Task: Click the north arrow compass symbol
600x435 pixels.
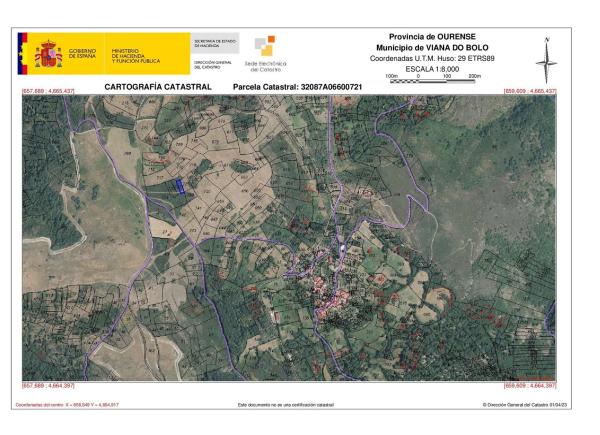Action: click(x=546, y=61)
